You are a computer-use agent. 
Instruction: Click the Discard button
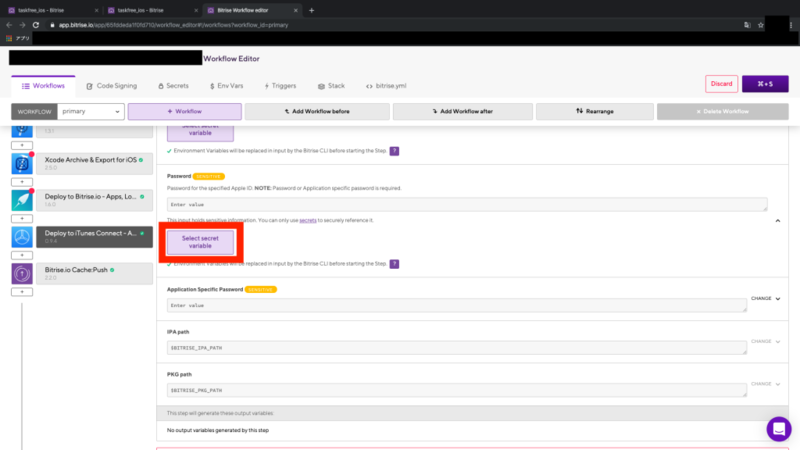[x=721, y=84]
